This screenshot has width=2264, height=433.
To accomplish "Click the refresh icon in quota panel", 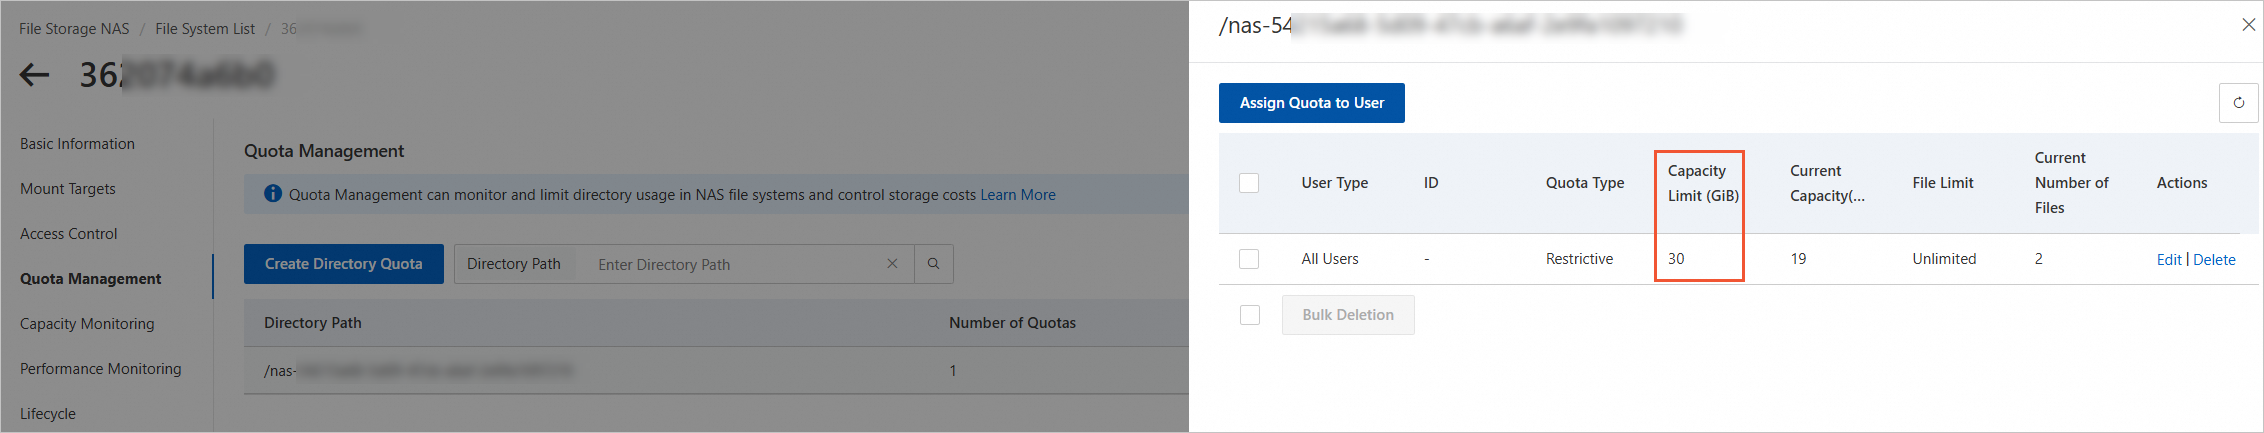I will point(2238,103).
